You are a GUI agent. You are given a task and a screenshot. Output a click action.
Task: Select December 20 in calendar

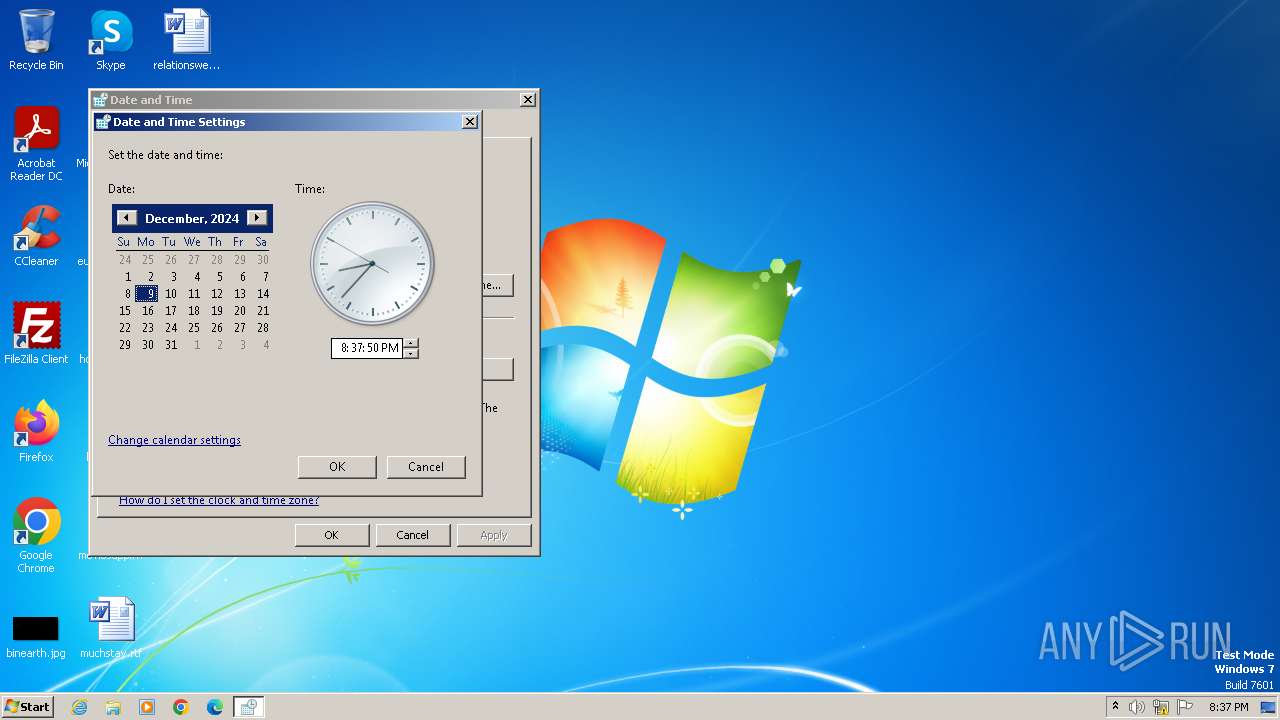(240, 311)
